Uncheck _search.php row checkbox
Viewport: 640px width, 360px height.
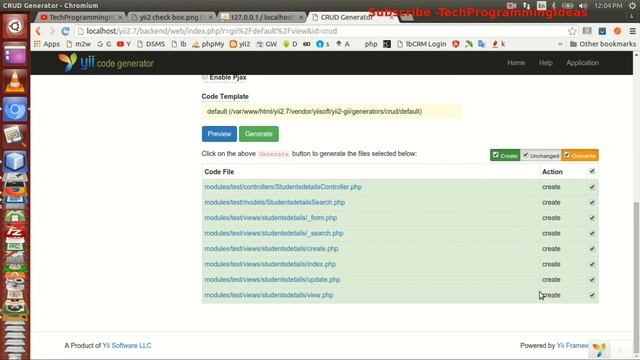(x=592, y=233)
